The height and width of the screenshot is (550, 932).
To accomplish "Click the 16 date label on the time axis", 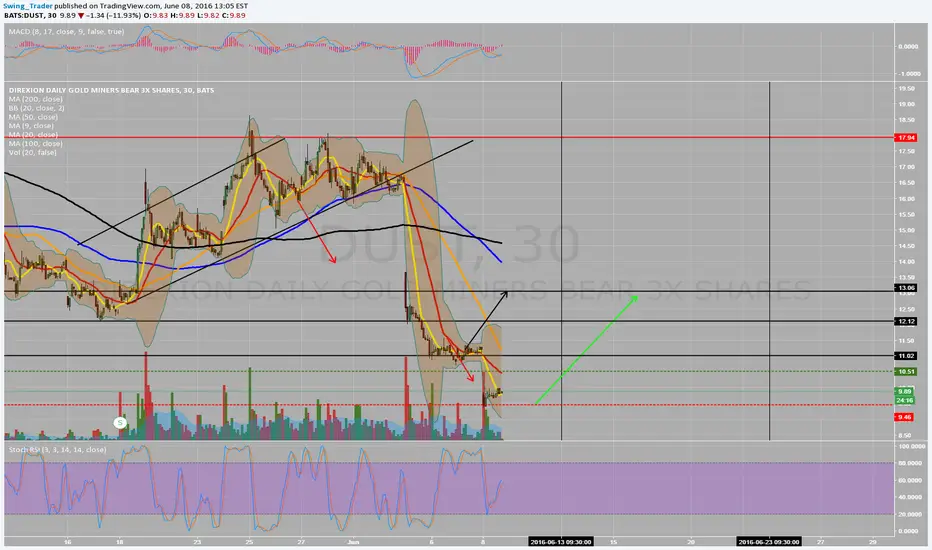I will pos(68,542).
